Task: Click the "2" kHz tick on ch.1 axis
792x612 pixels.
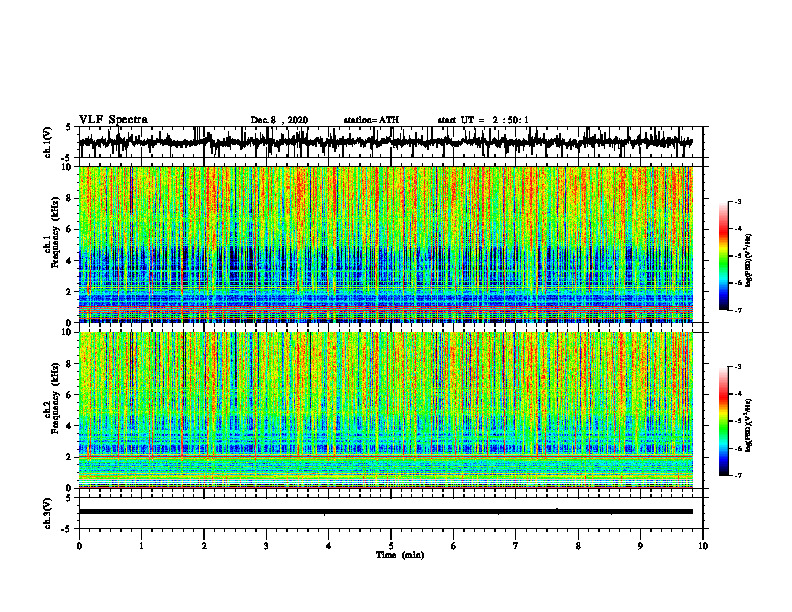Action: (x=70, y=292)
